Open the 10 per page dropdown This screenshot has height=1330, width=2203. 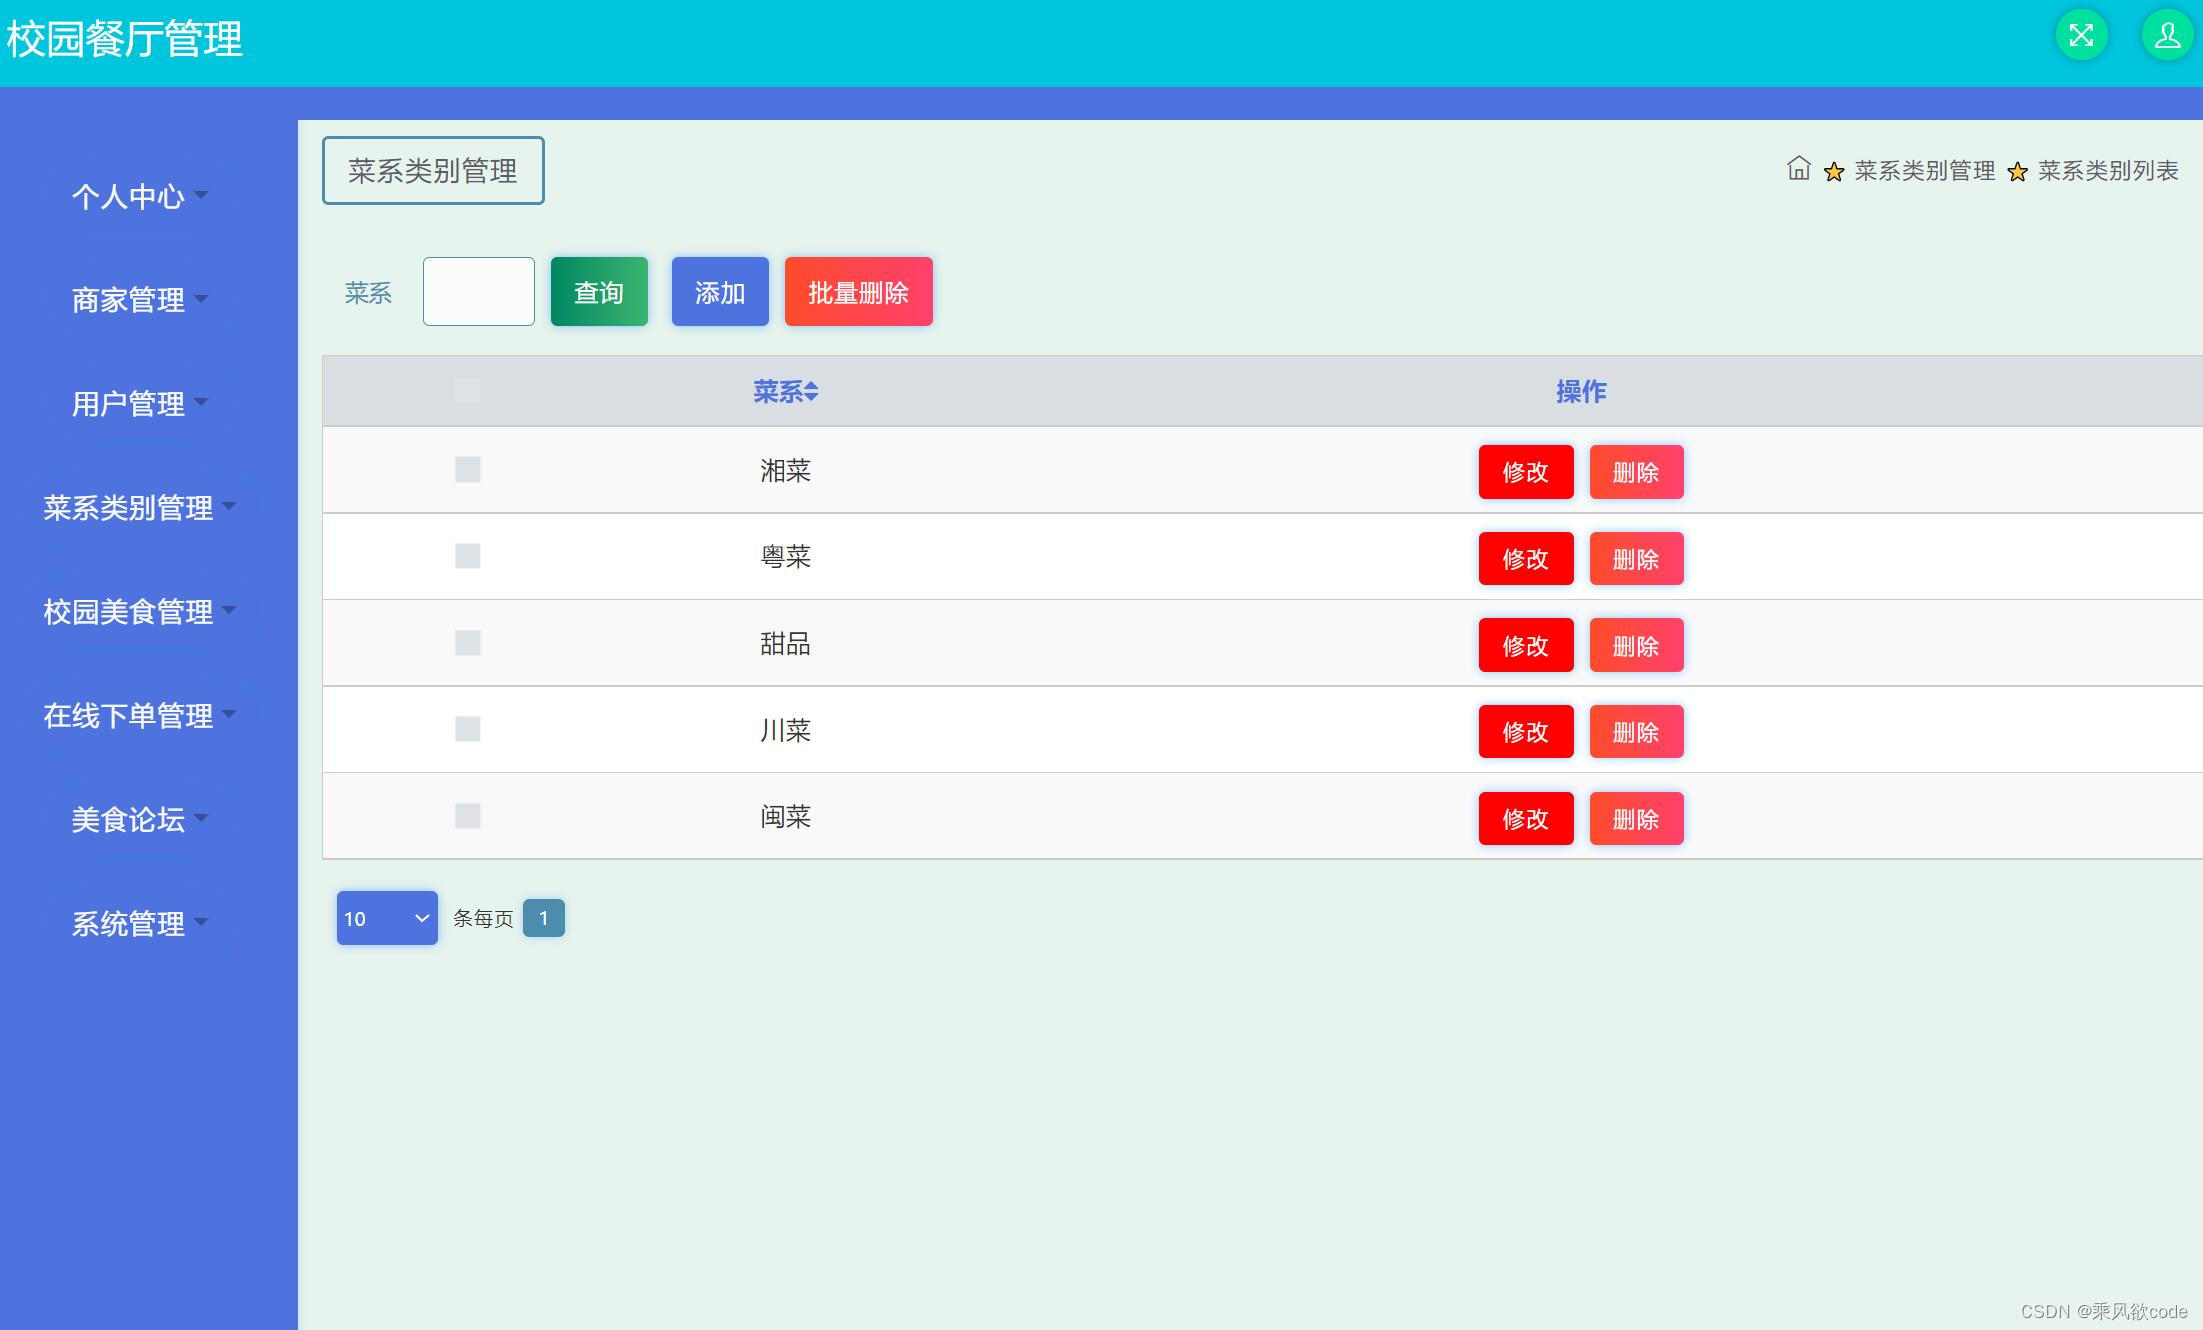387,918
